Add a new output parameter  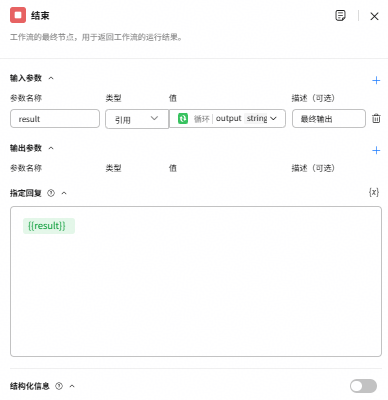coord(376,150)
